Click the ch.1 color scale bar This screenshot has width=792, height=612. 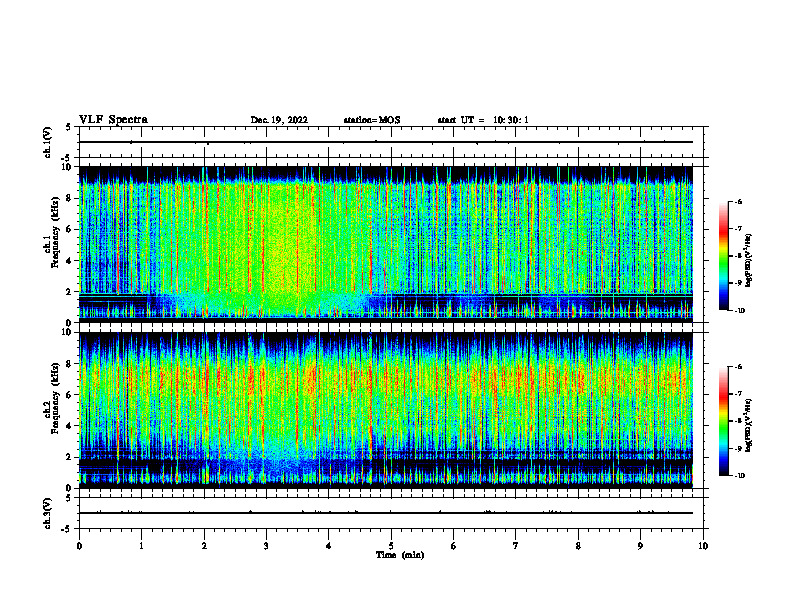click(x=723, y=256)
